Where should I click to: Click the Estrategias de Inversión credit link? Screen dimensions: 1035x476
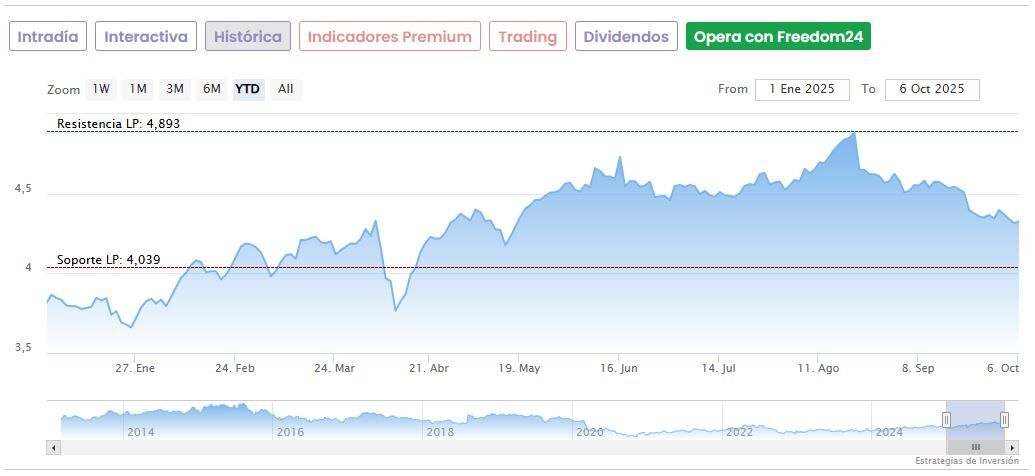pos(964,461)
